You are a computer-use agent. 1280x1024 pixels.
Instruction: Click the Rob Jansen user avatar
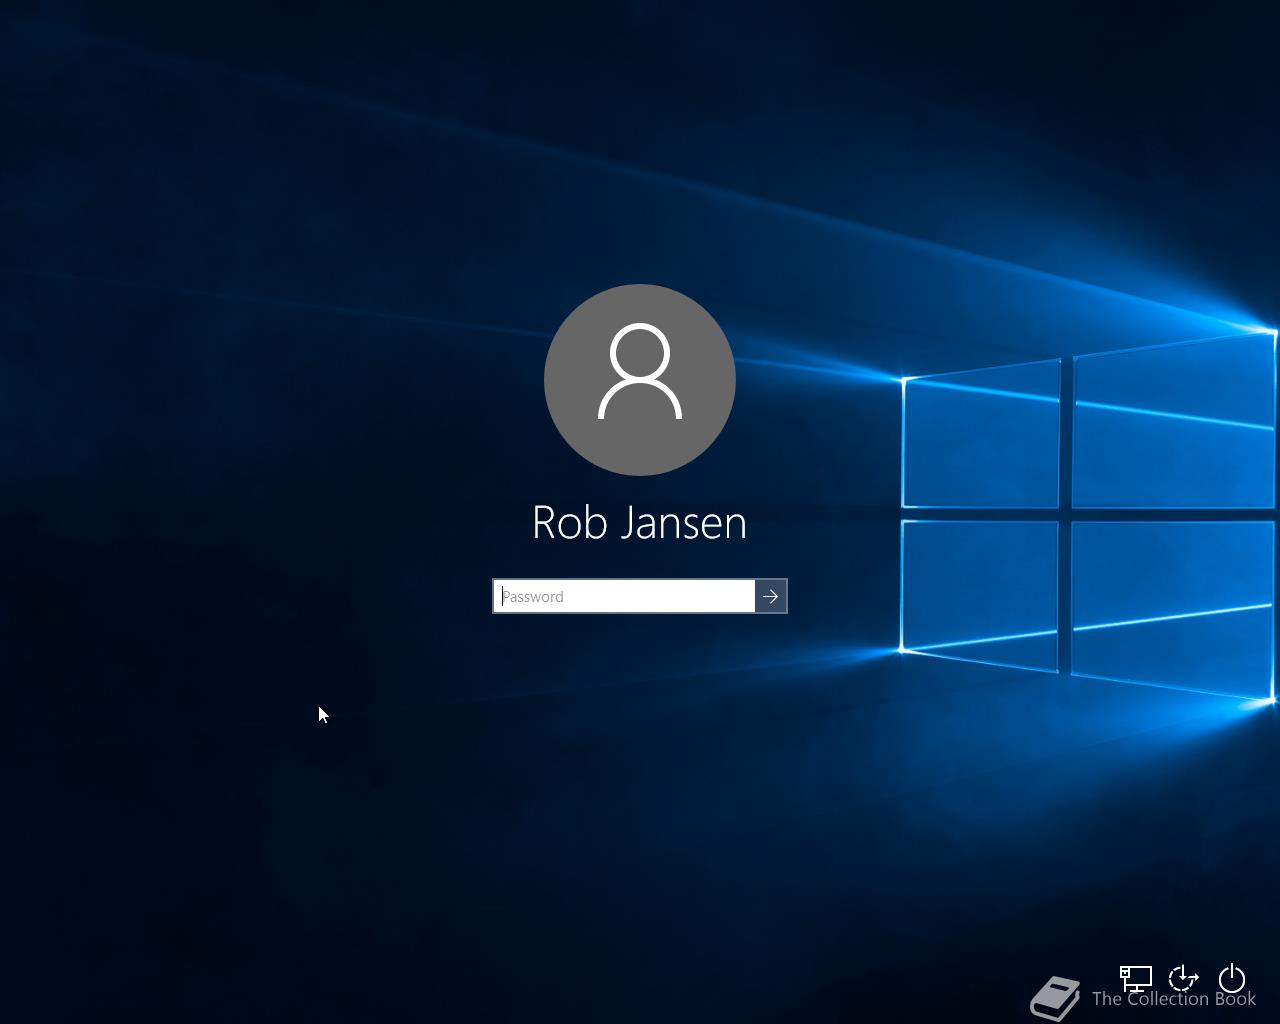pos(640,380)
